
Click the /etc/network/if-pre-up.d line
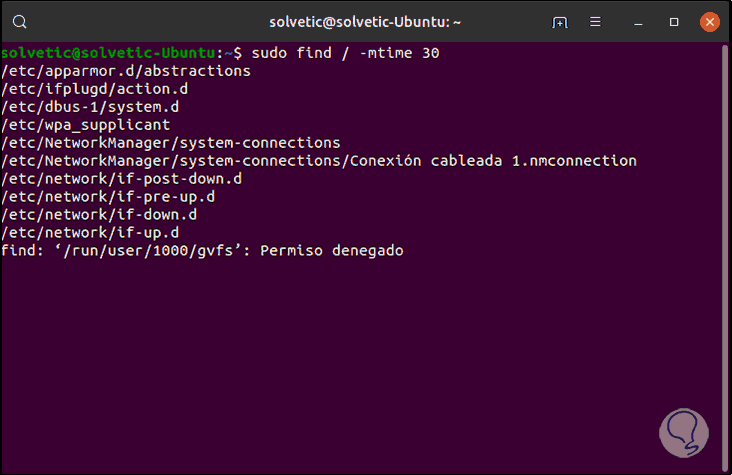tap(108, 197)
